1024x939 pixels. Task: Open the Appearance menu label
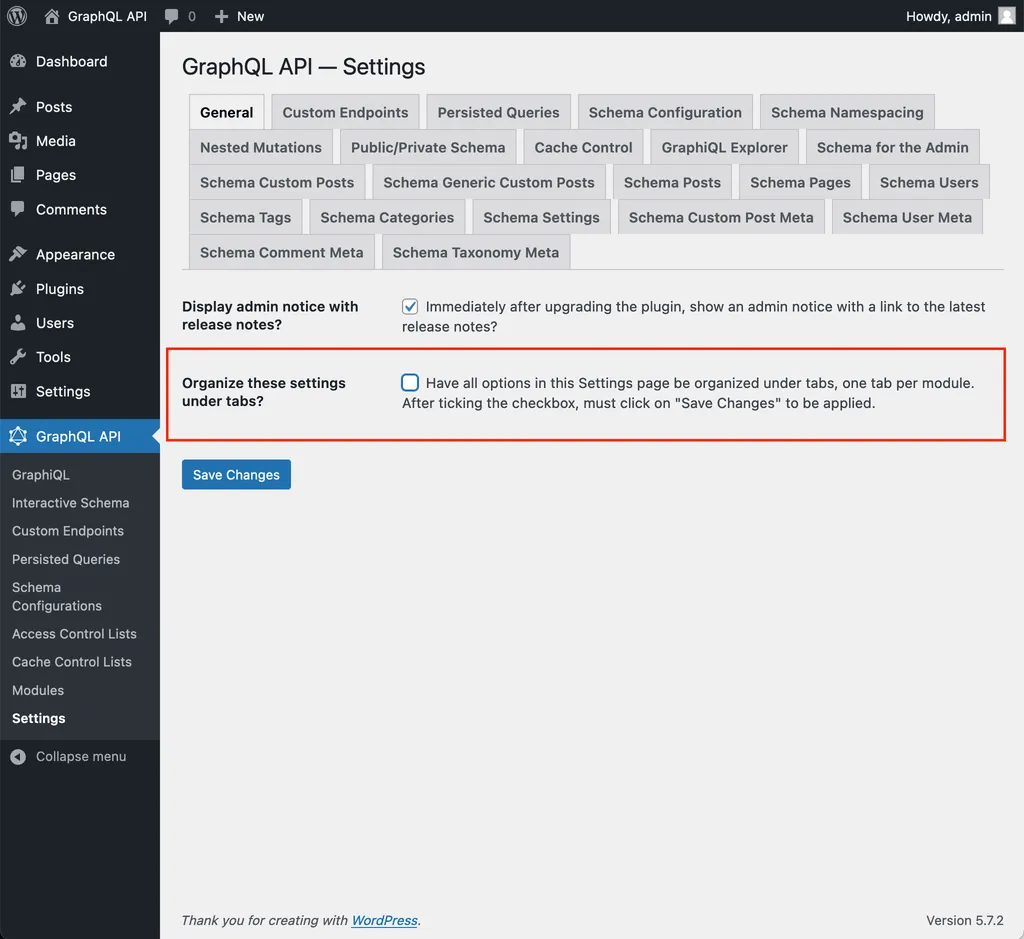pyautogui.click(x=75, y=255)
